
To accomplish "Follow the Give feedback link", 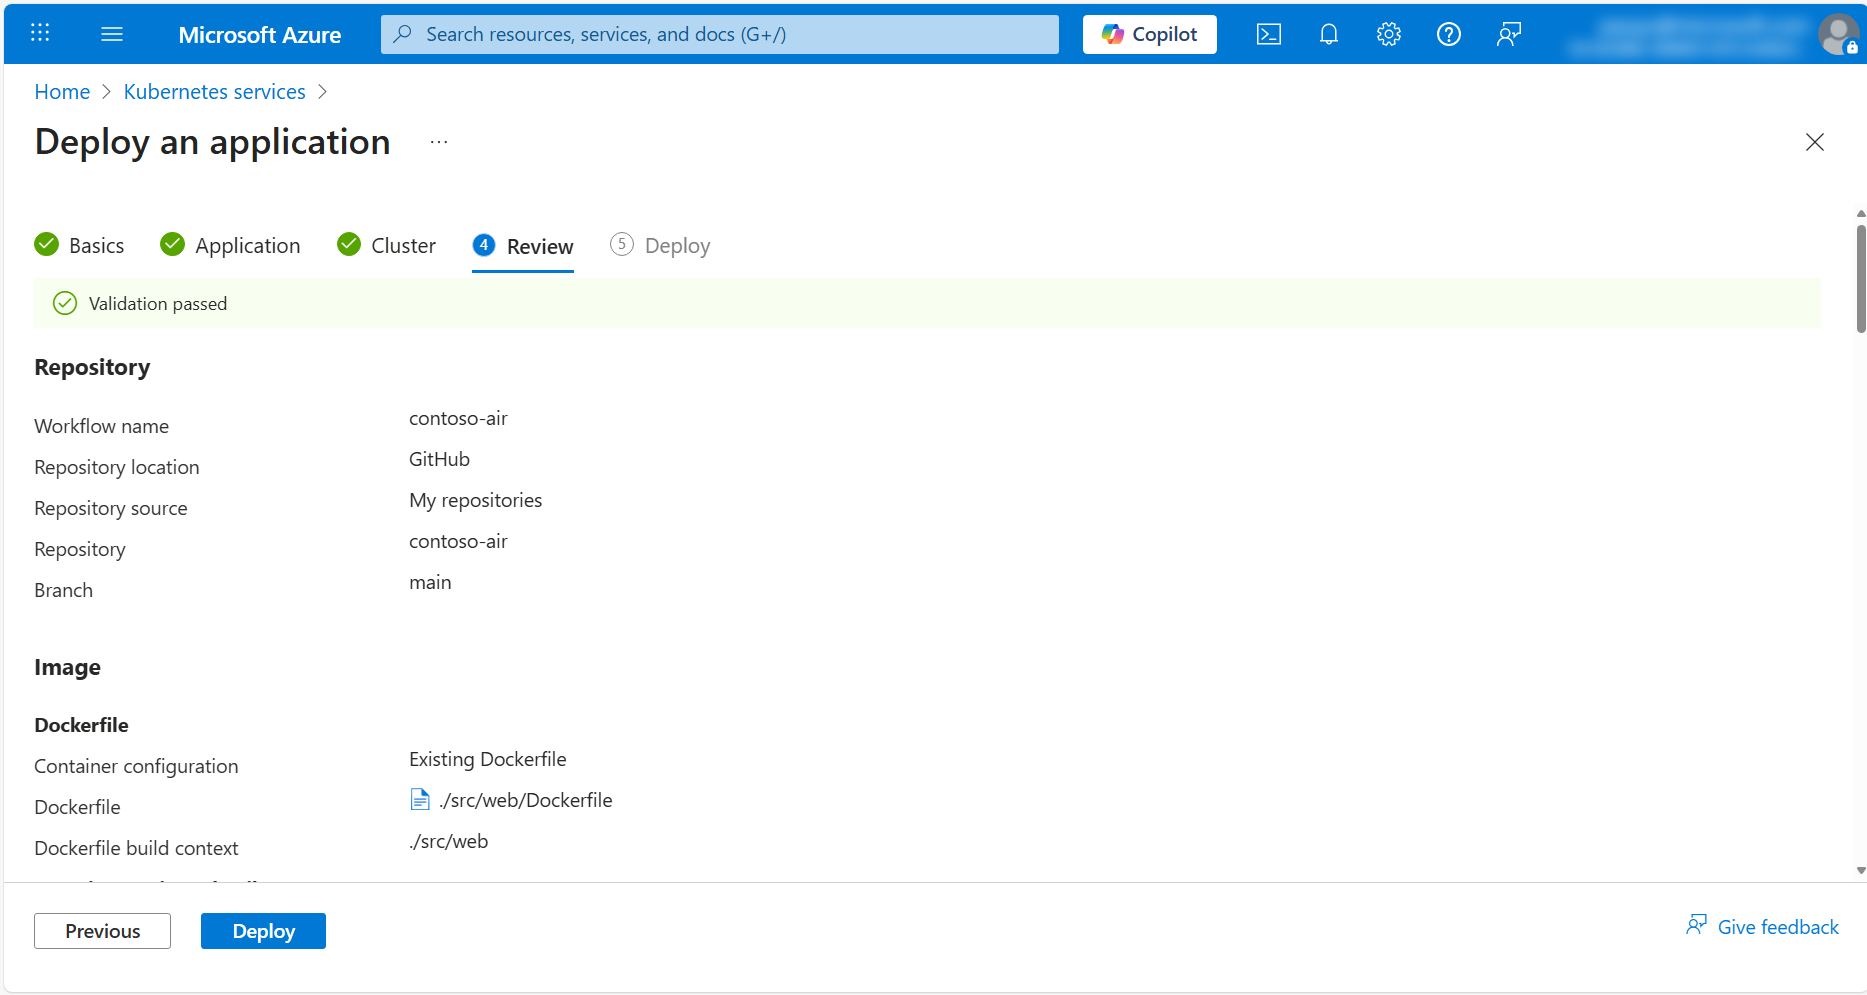I will click(x=1777, y=926).
